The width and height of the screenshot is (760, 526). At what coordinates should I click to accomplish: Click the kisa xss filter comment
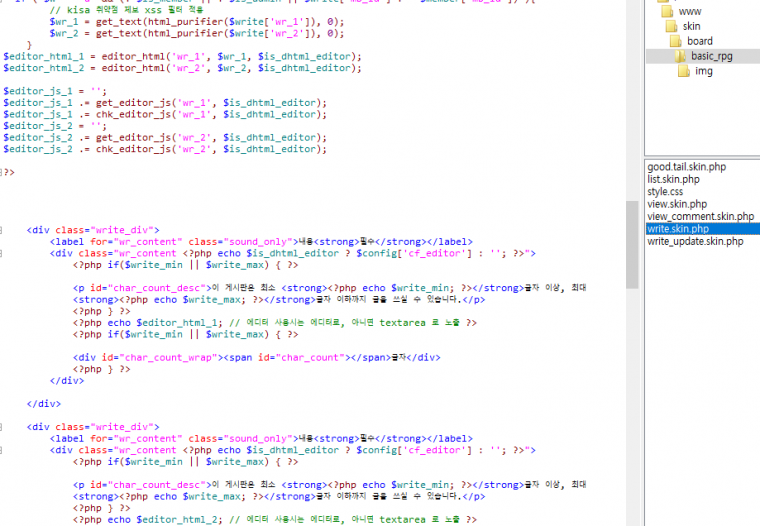tap(127, 10)
